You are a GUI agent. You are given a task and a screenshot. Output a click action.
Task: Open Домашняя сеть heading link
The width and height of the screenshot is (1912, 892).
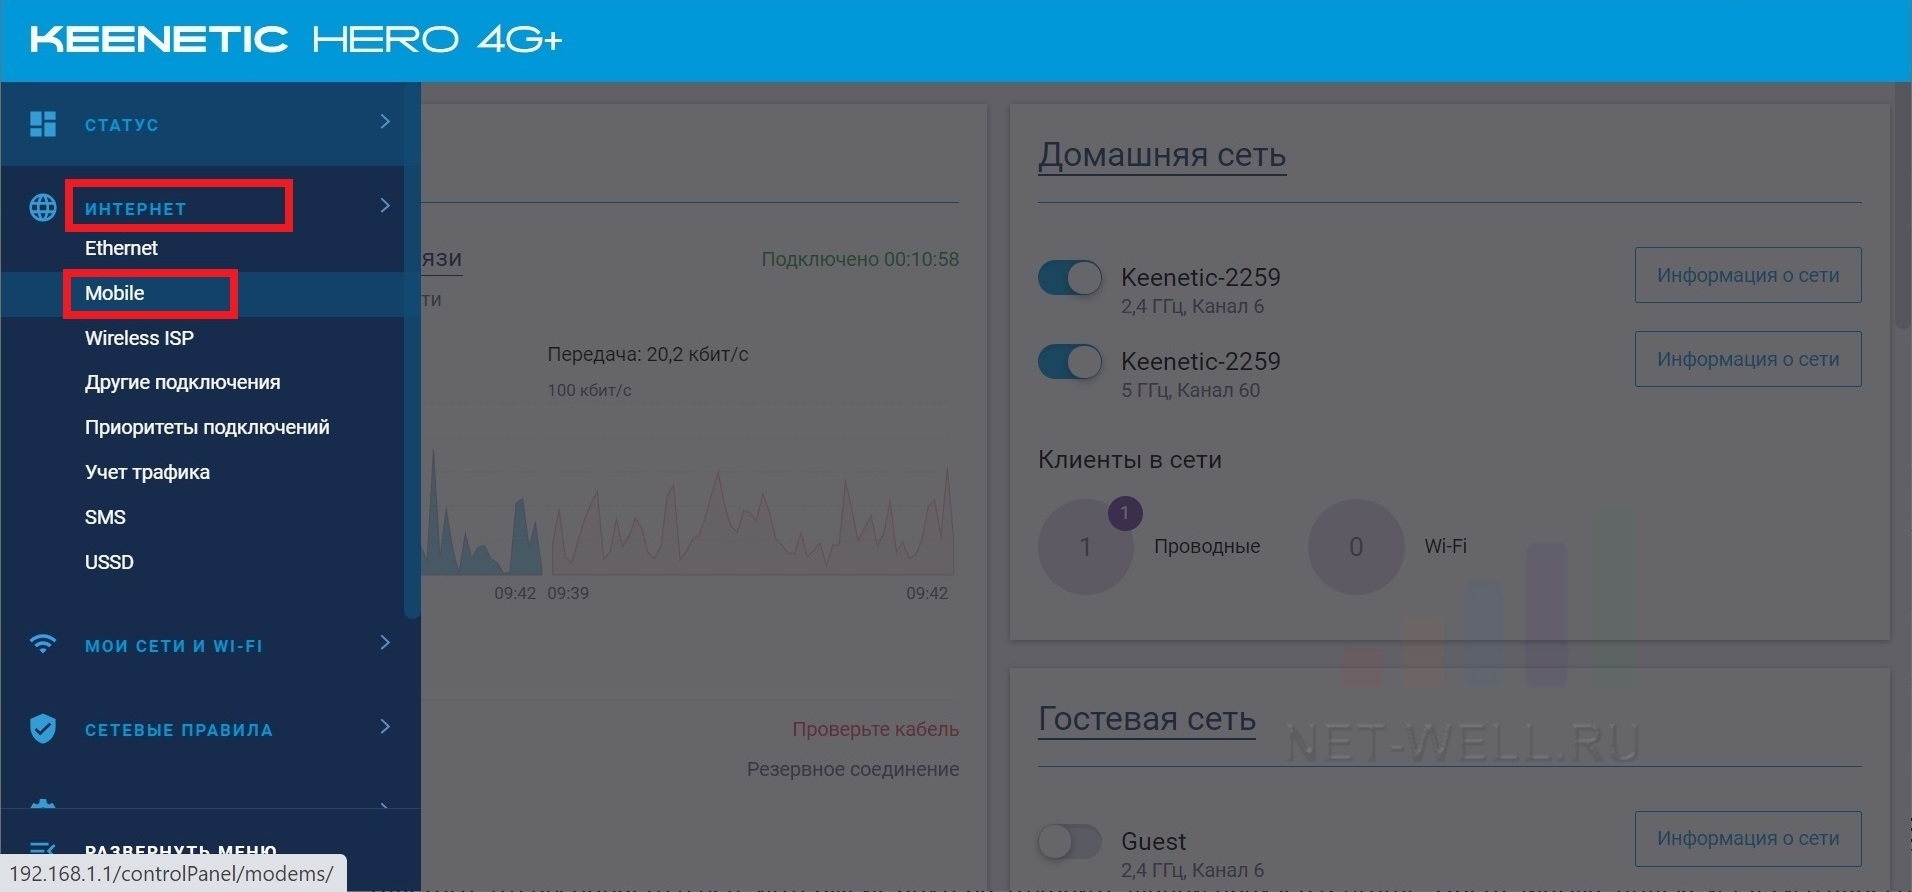[x=1162, y=156]
